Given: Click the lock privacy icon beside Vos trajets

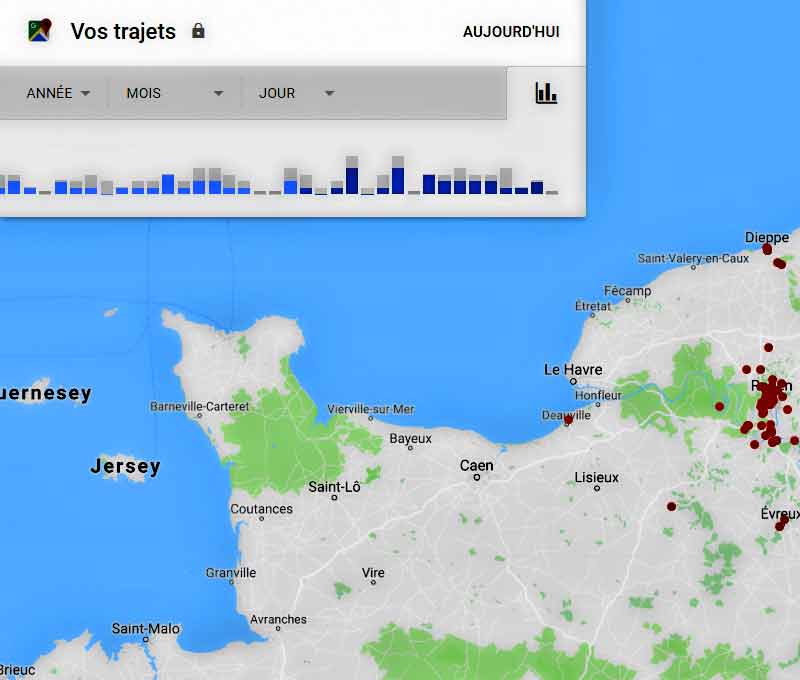Looking at the screenshot, I should point(198,31).
